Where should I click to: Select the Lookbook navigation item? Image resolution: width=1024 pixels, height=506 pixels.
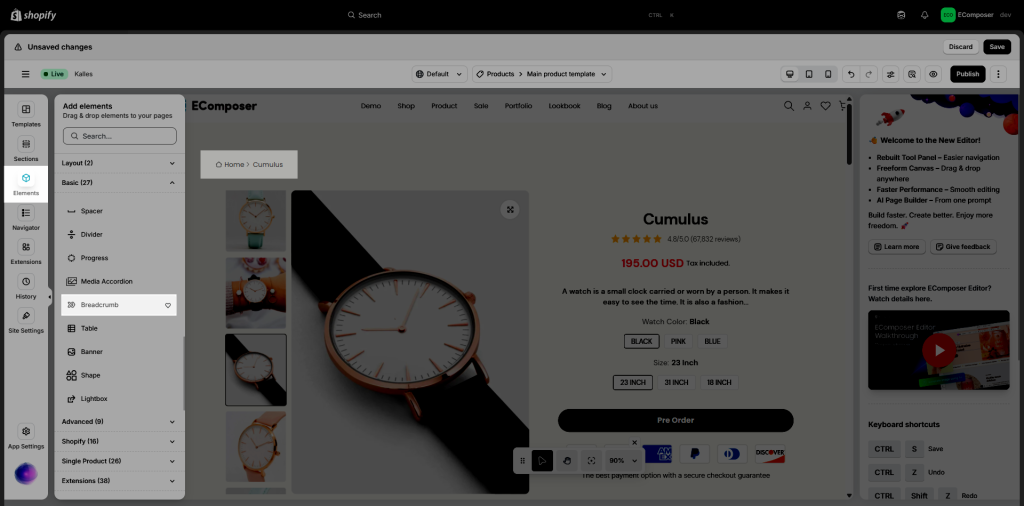564,106
